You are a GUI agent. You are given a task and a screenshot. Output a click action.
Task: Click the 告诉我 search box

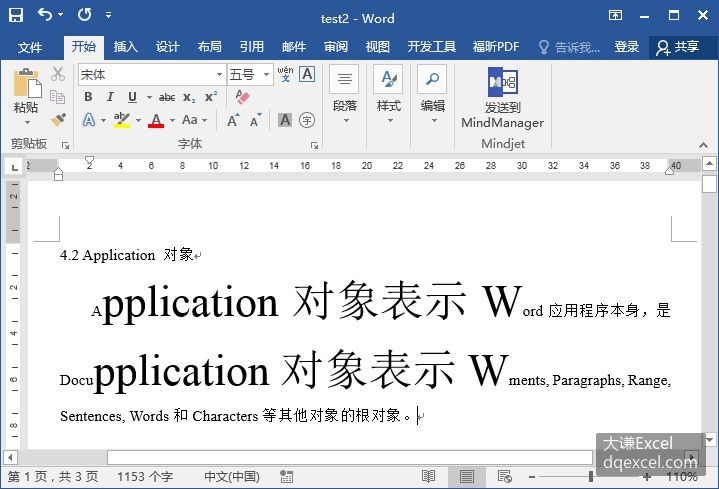(x=570, y=47)
